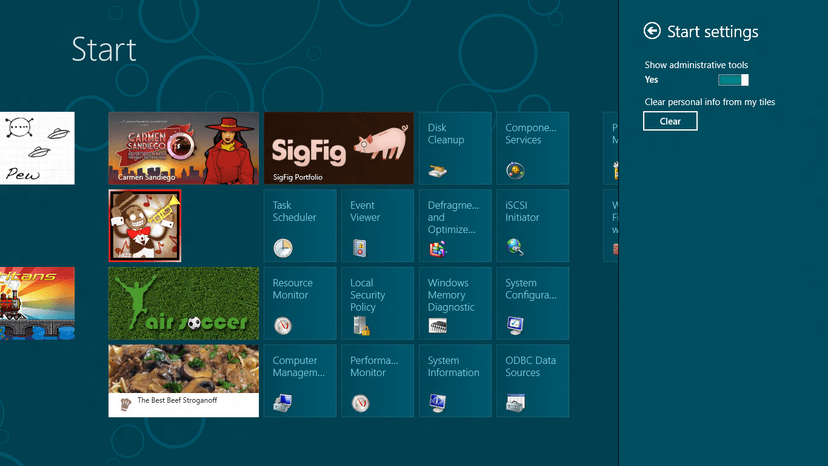Open Defragment and Optimize Drives icon
The width and height of the screenshot is (828, 466).
(437, 248)
